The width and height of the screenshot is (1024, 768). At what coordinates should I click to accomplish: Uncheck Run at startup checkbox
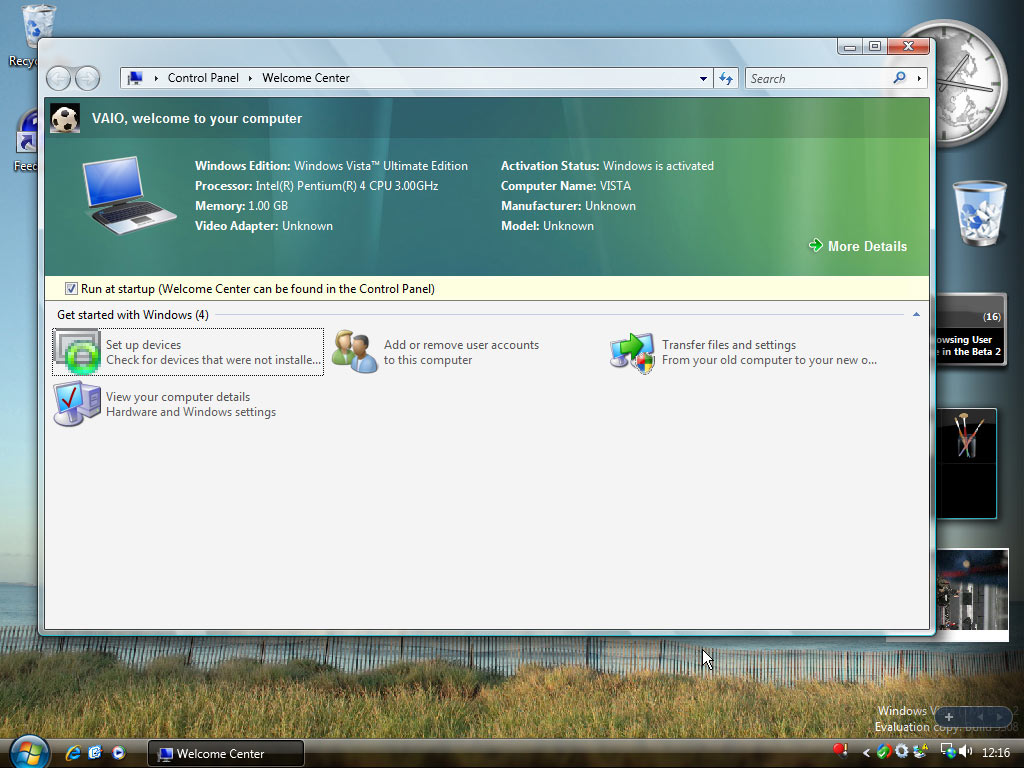point(71,289)
